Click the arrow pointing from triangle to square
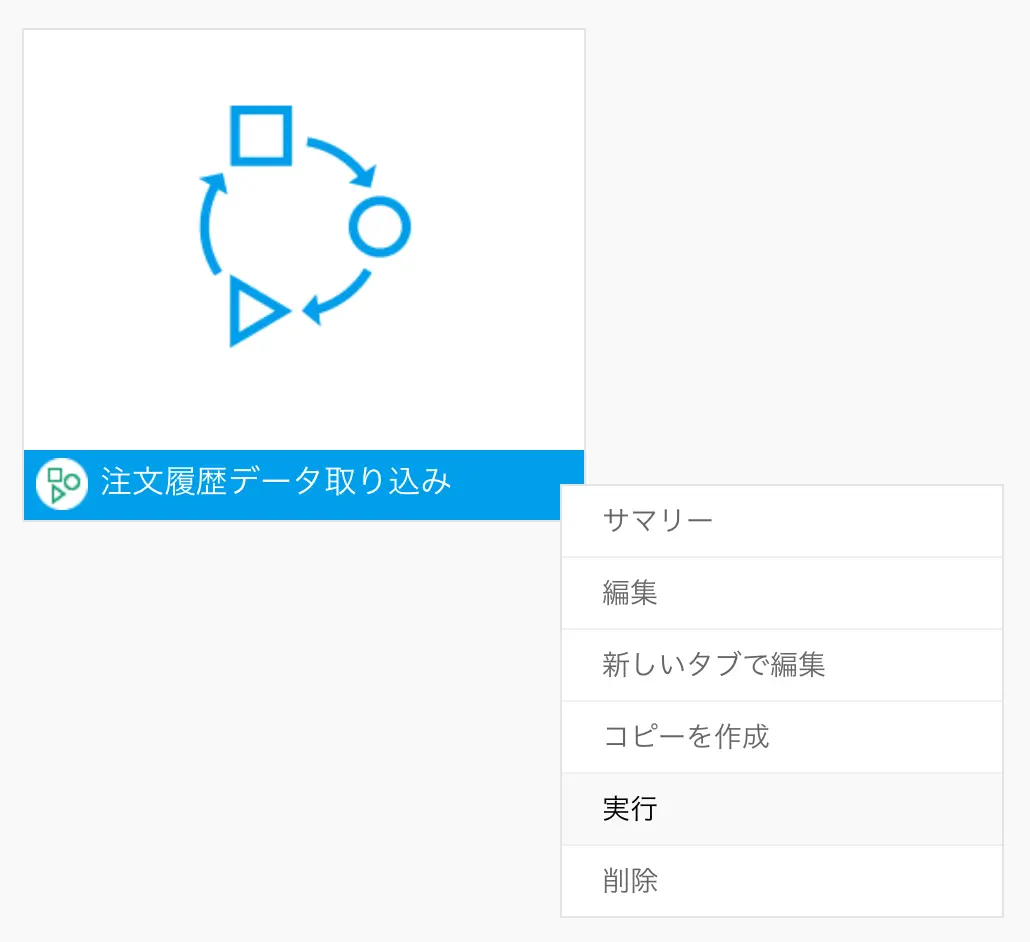Viewport: 1030px width, 942px height. (x=208, y=222)
